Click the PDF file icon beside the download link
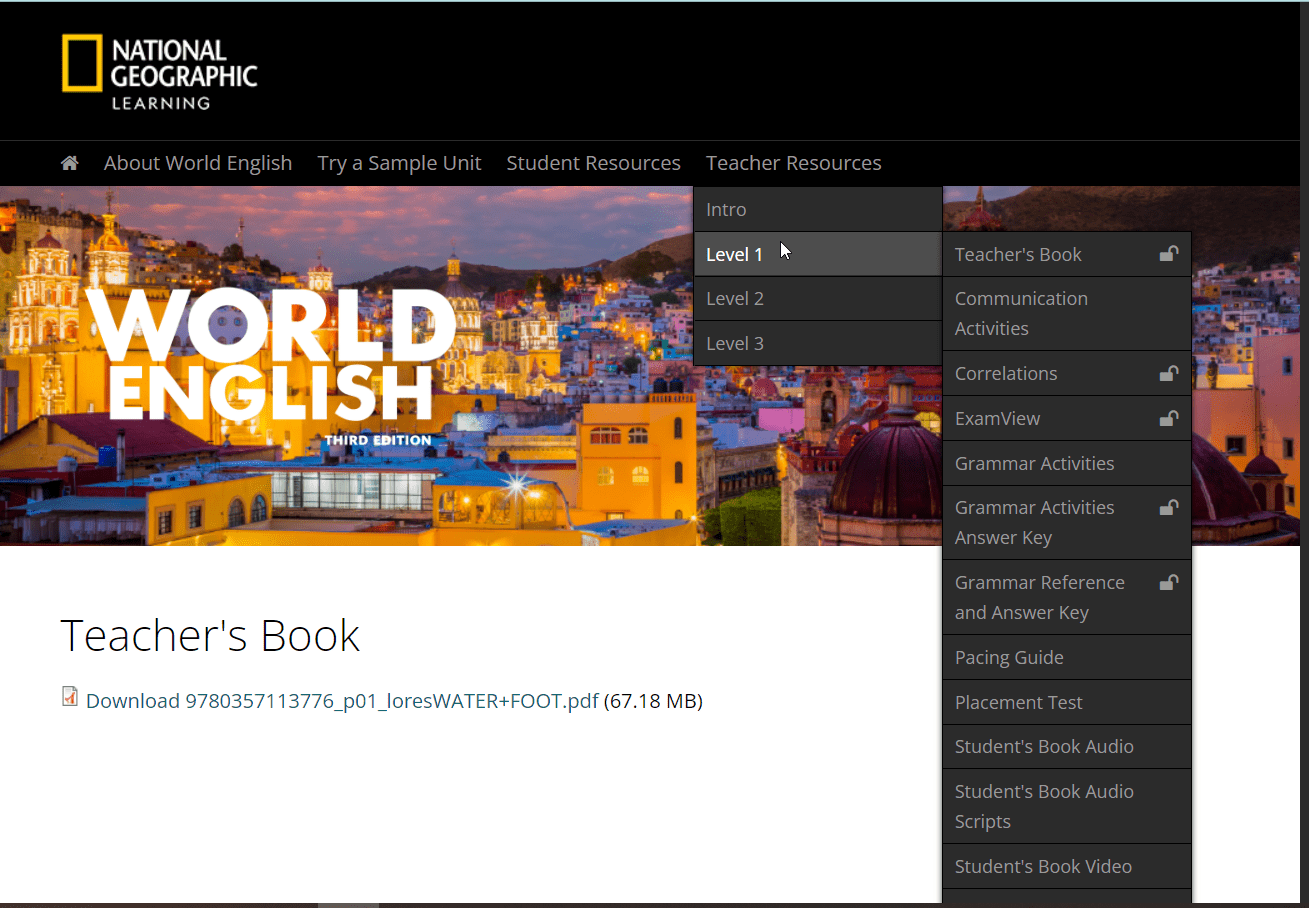This screenshot has width=1309, height=908. coord(70,695)
